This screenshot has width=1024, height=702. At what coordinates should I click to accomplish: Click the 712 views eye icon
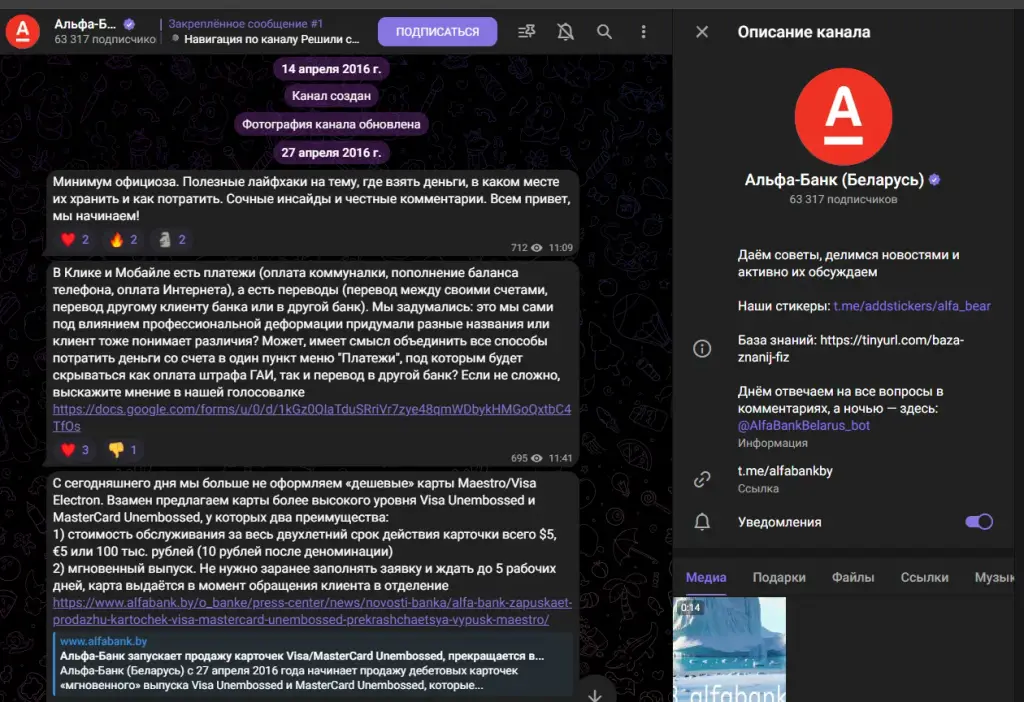537,248
